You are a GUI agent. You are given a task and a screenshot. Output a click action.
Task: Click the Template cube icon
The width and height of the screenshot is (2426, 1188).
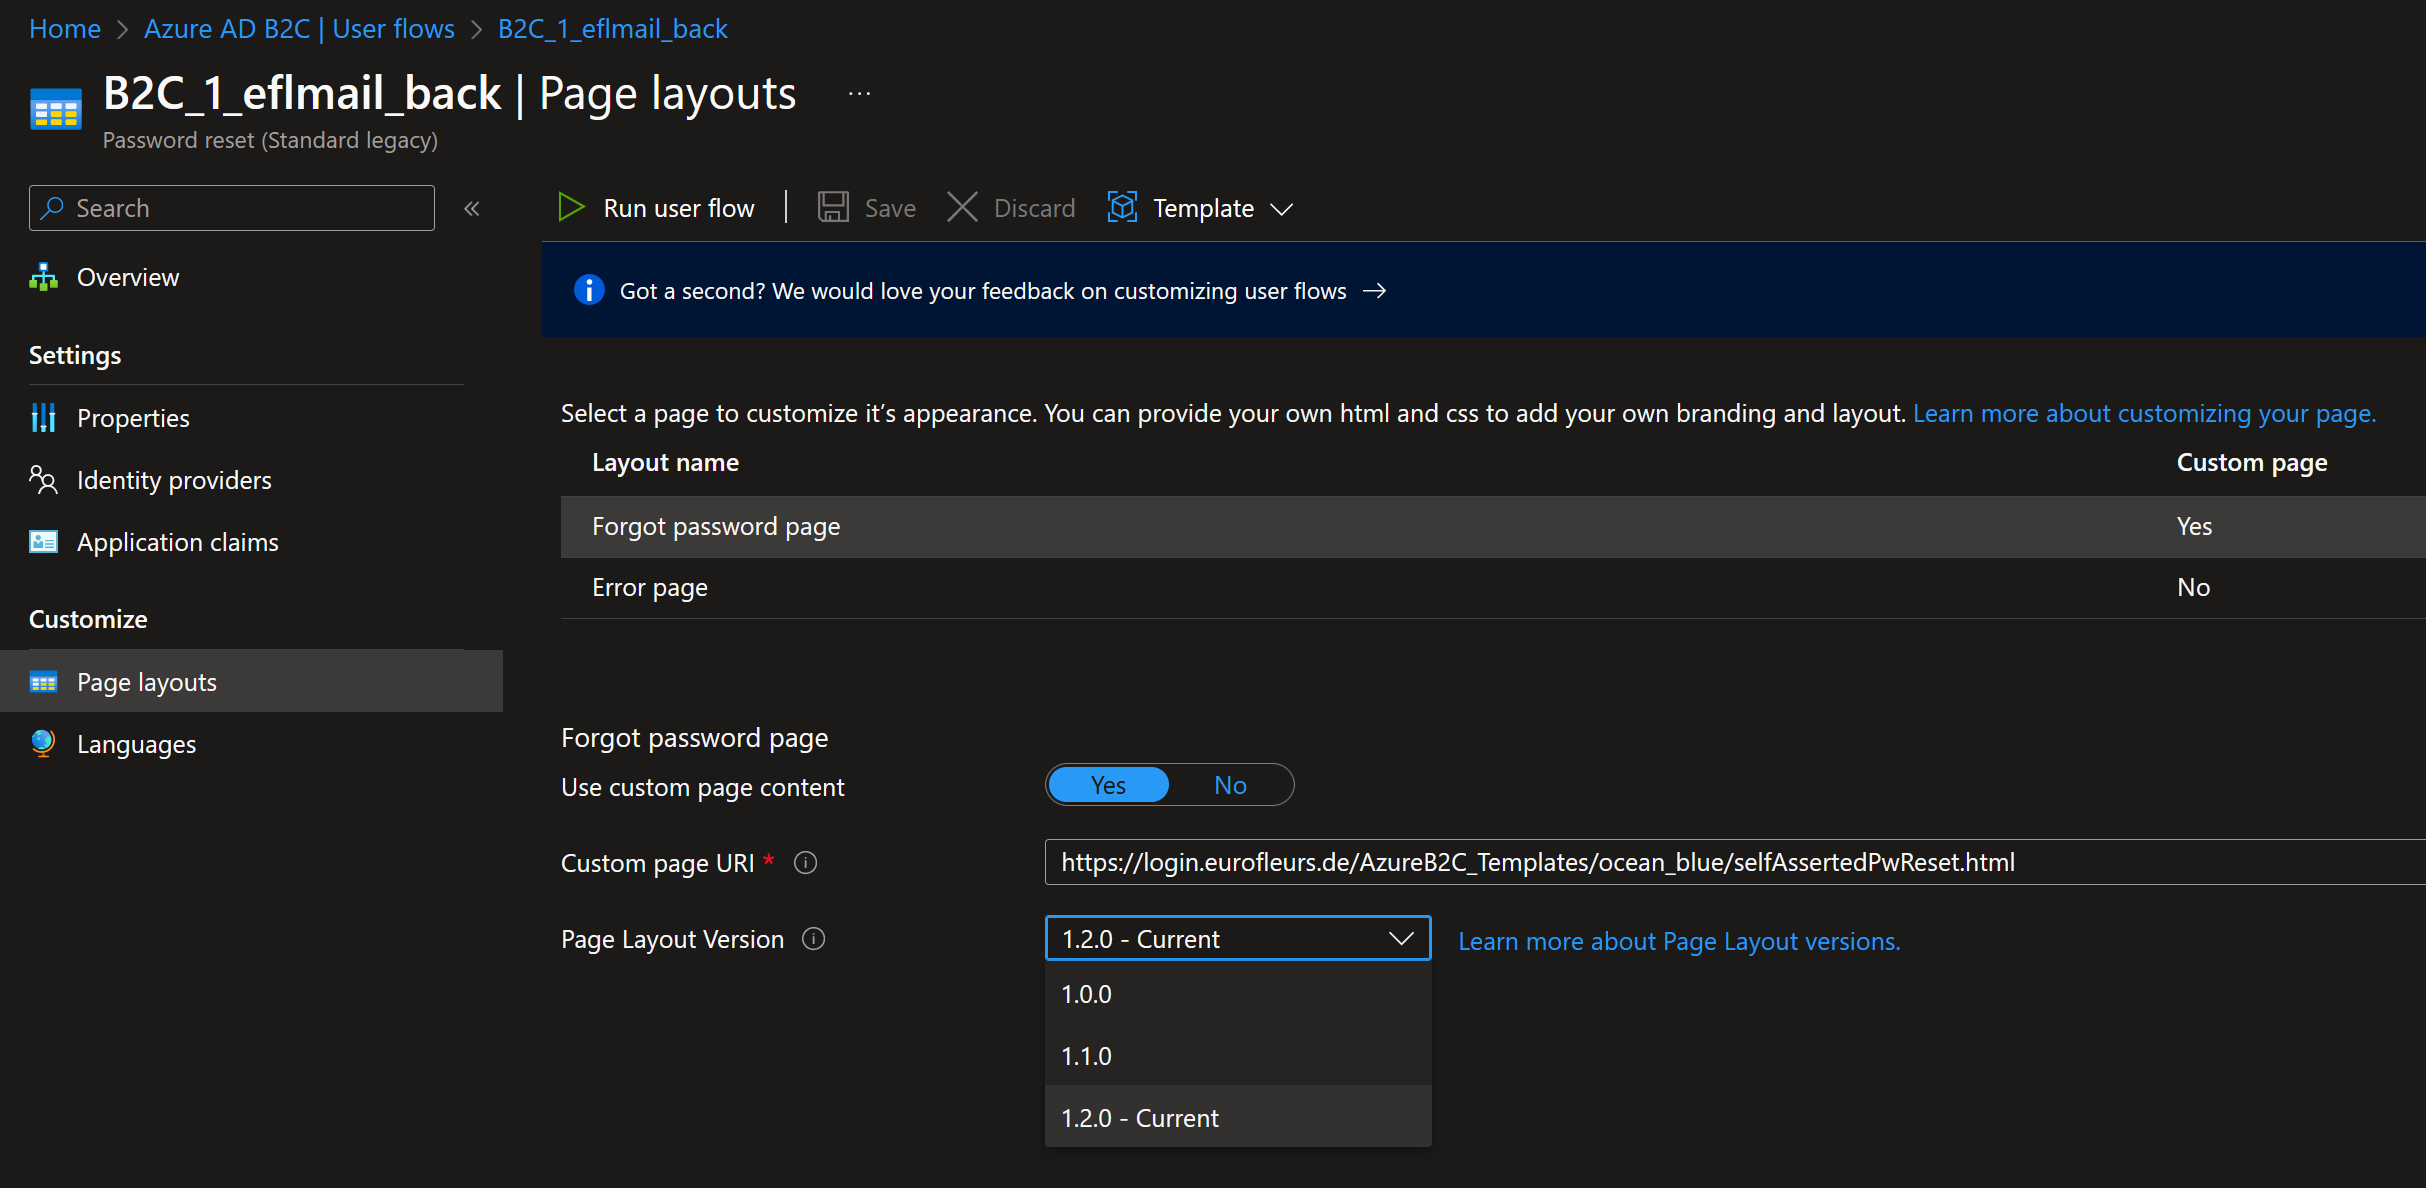point(1122,208)
